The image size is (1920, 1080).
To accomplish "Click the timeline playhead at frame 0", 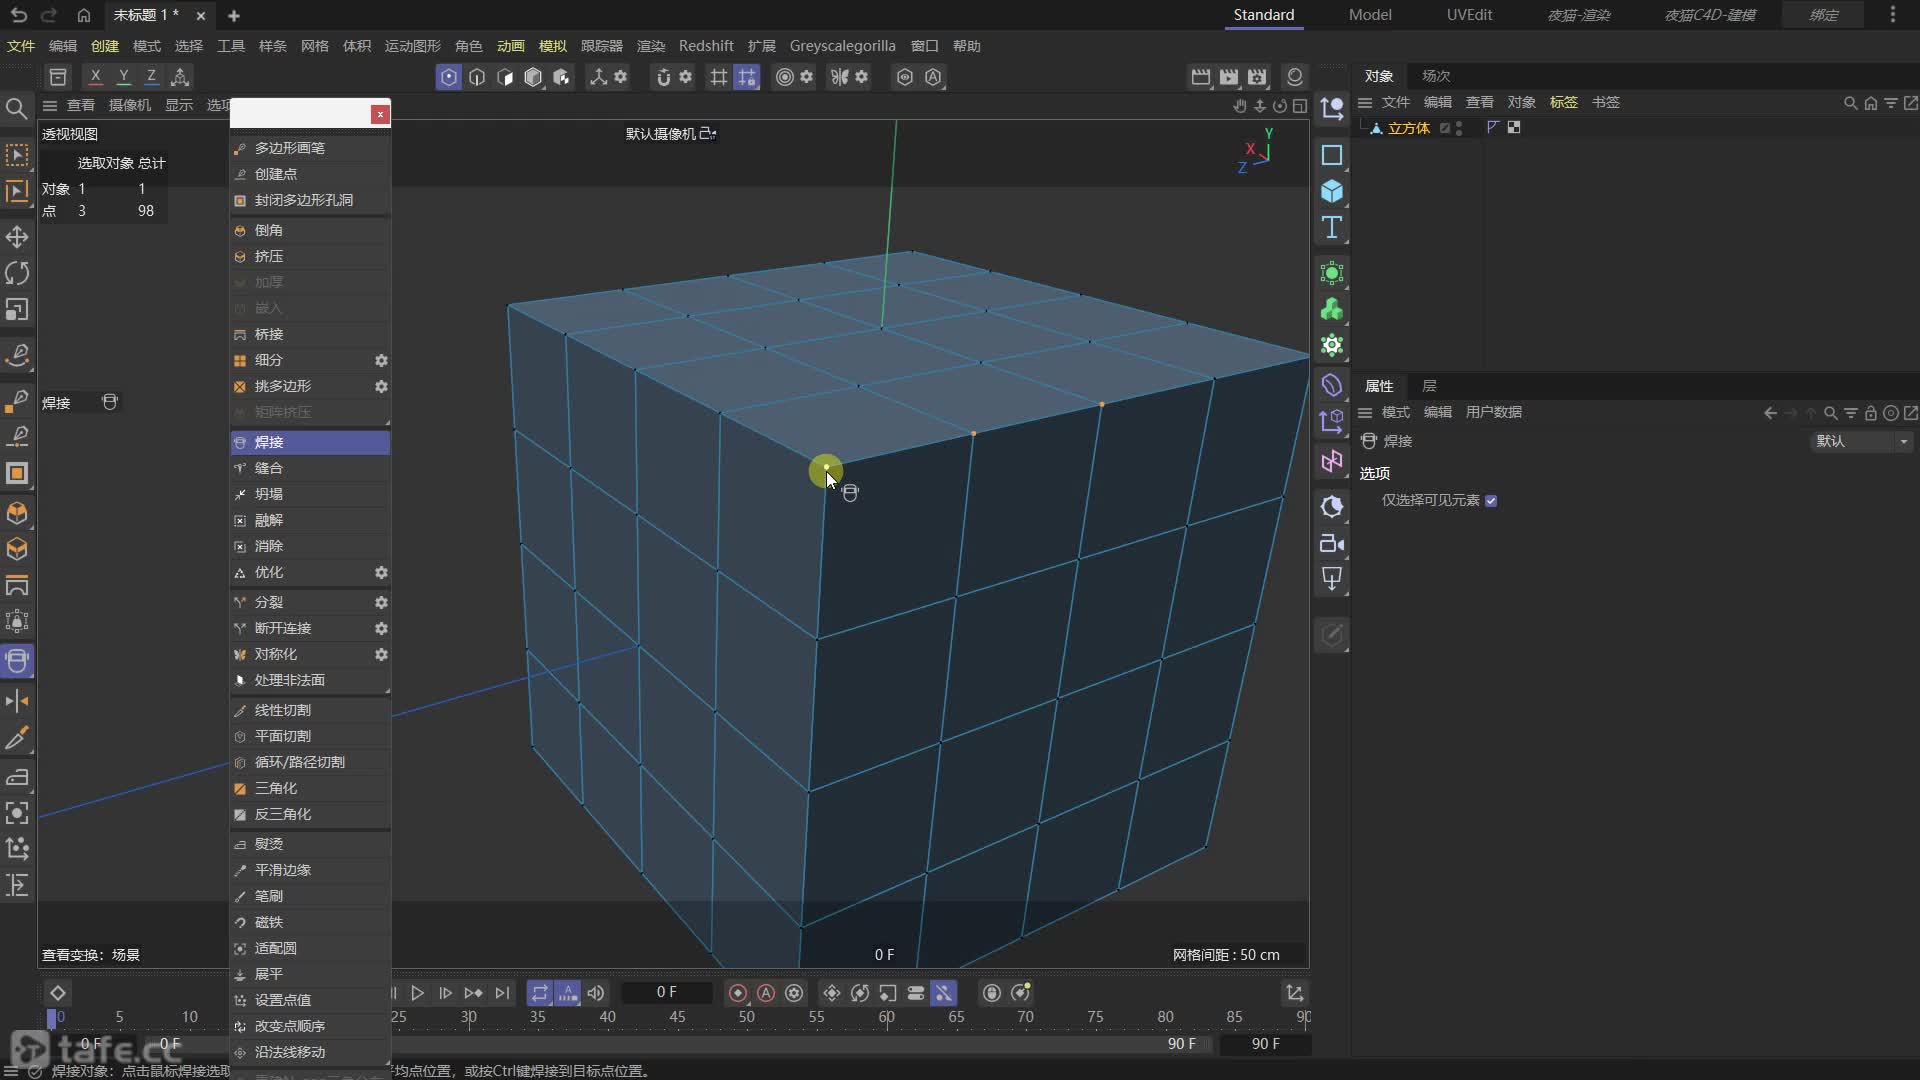I will [x=52, y=1018].
